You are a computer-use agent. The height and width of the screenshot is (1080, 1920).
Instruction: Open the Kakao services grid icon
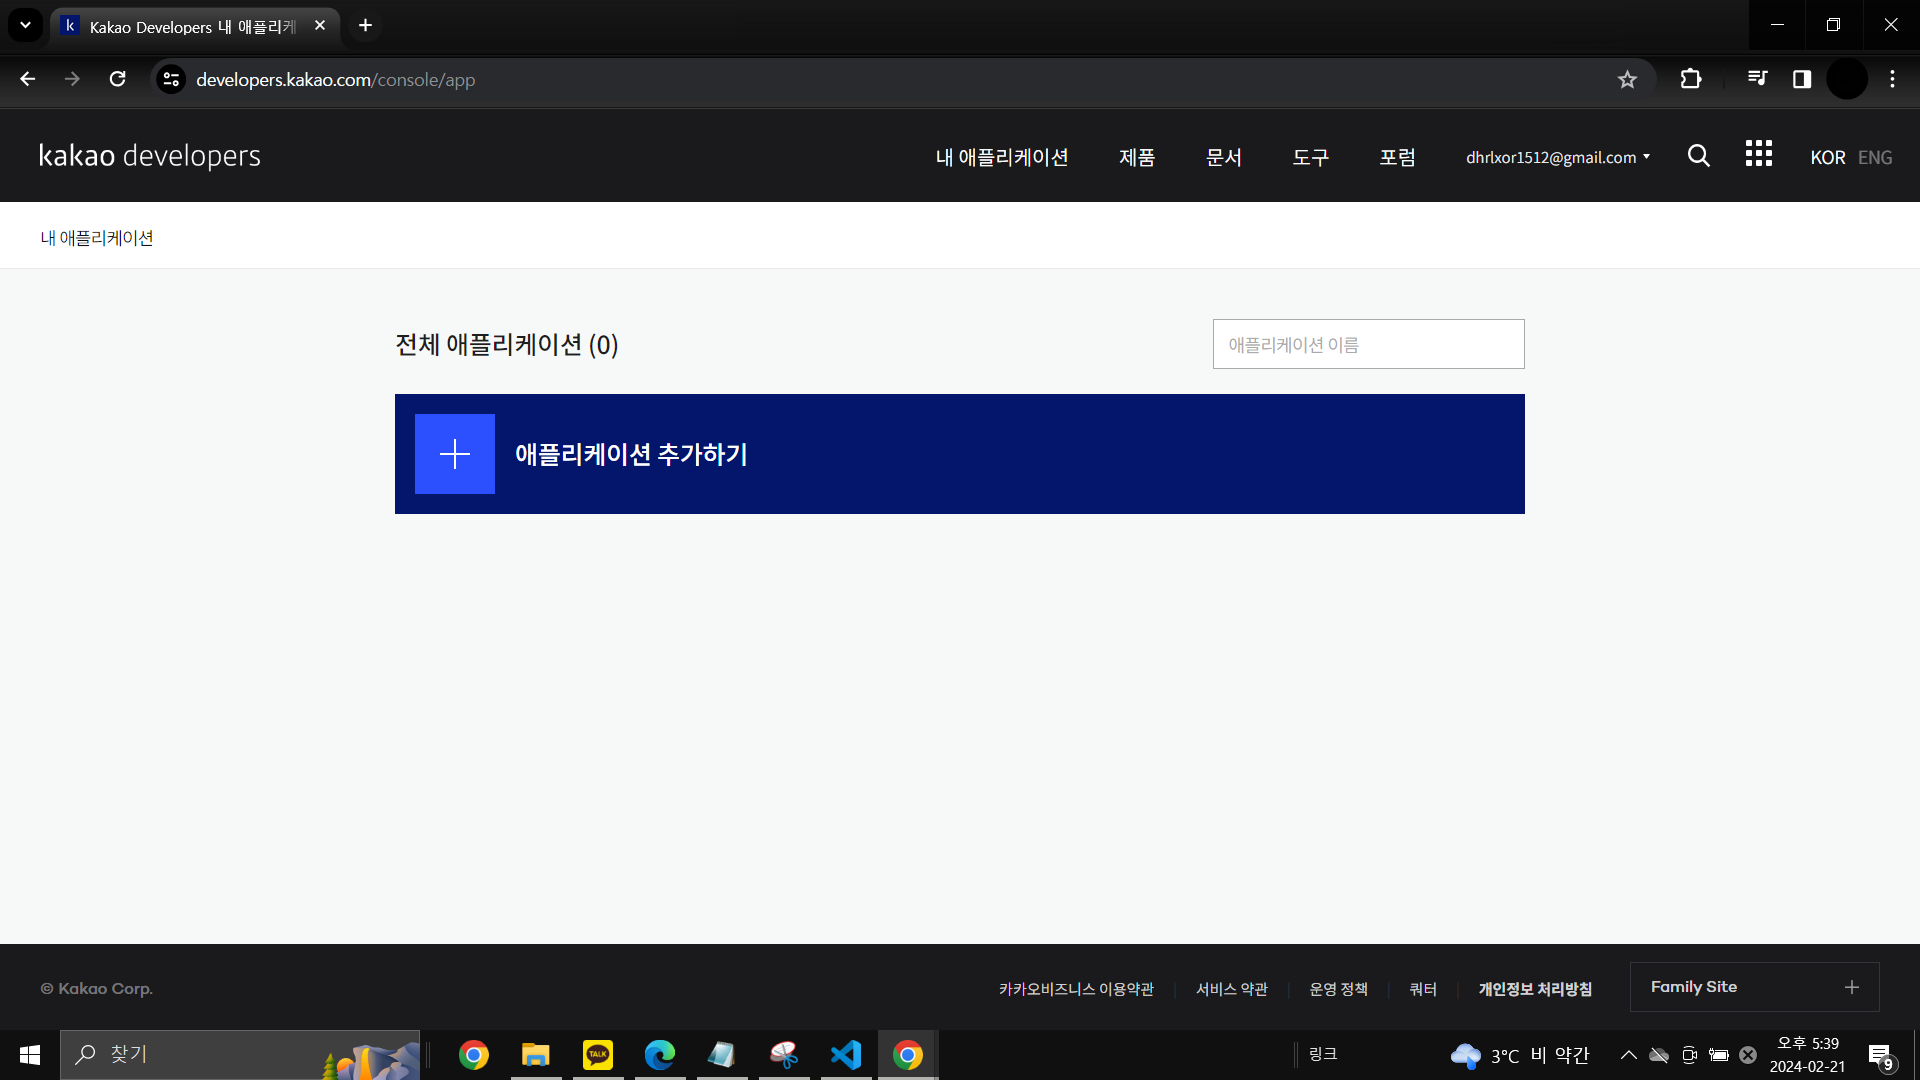click(x=1758, y=154)
